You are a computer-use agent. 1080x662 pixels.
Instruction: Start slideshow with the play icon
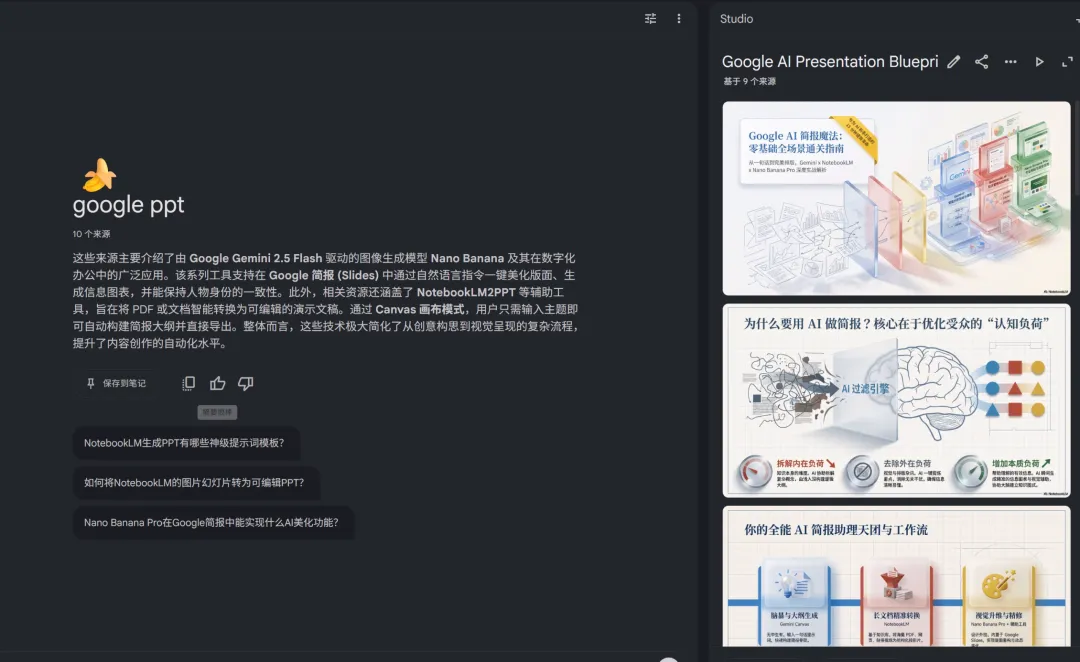coord(1039,62)
